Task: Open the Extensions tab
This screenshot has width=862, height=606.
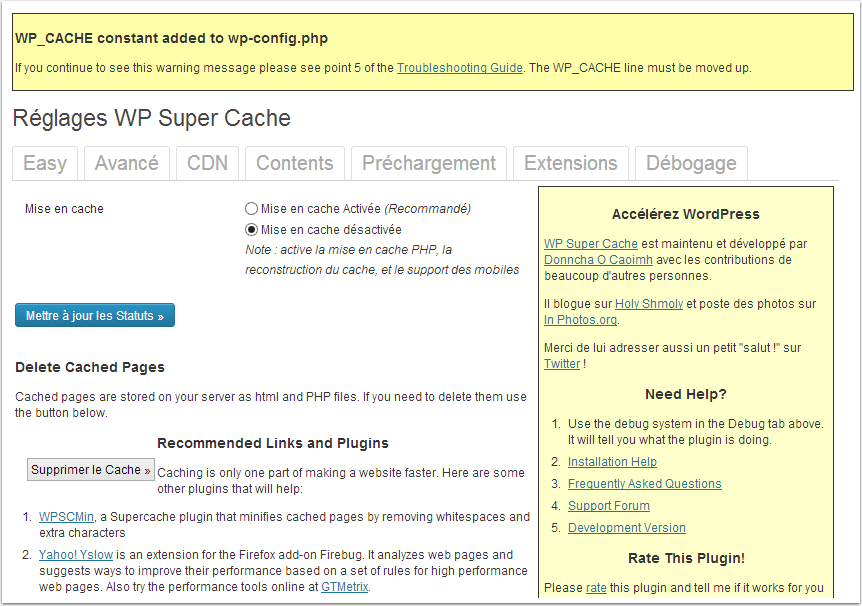Action: tap(571, 163)
